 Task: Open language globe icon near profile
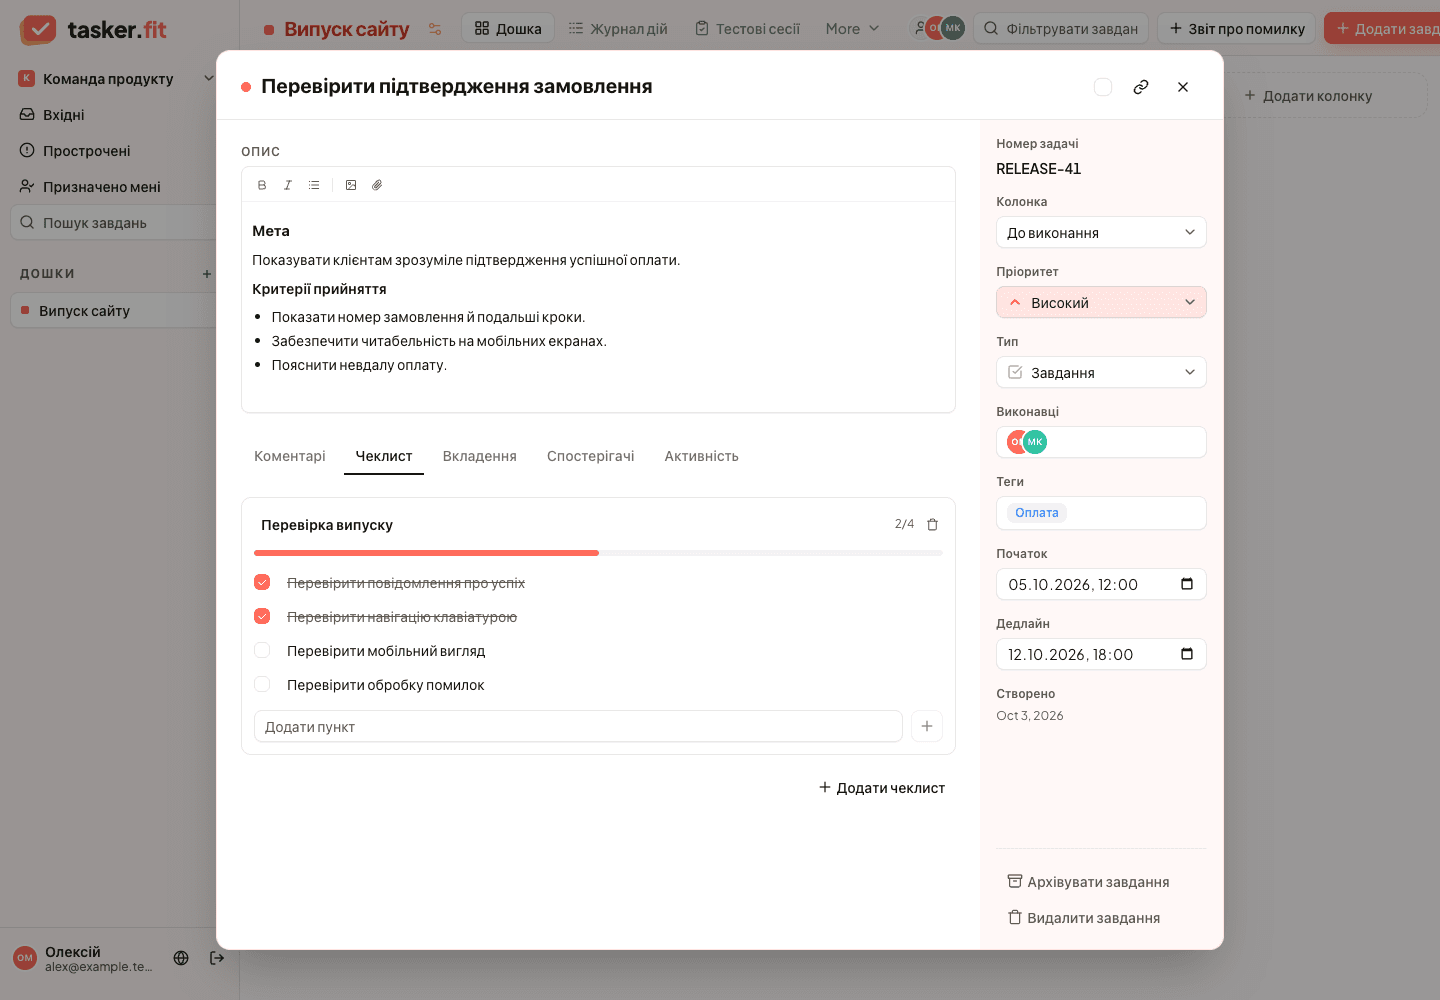coord(181,958)
